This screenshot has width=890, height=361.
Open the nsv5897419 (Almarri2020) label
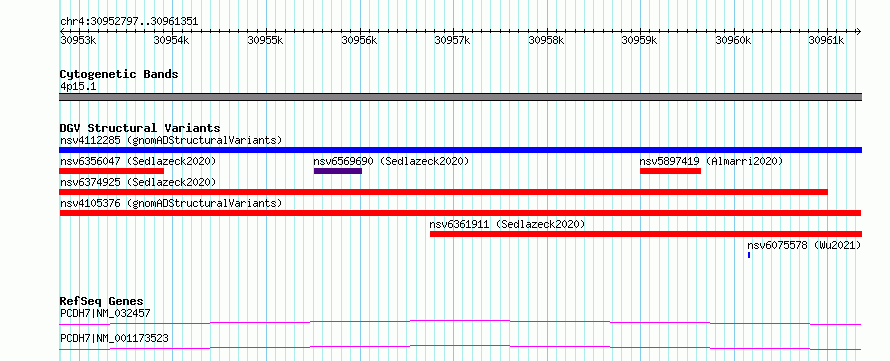tap(711, 161)
